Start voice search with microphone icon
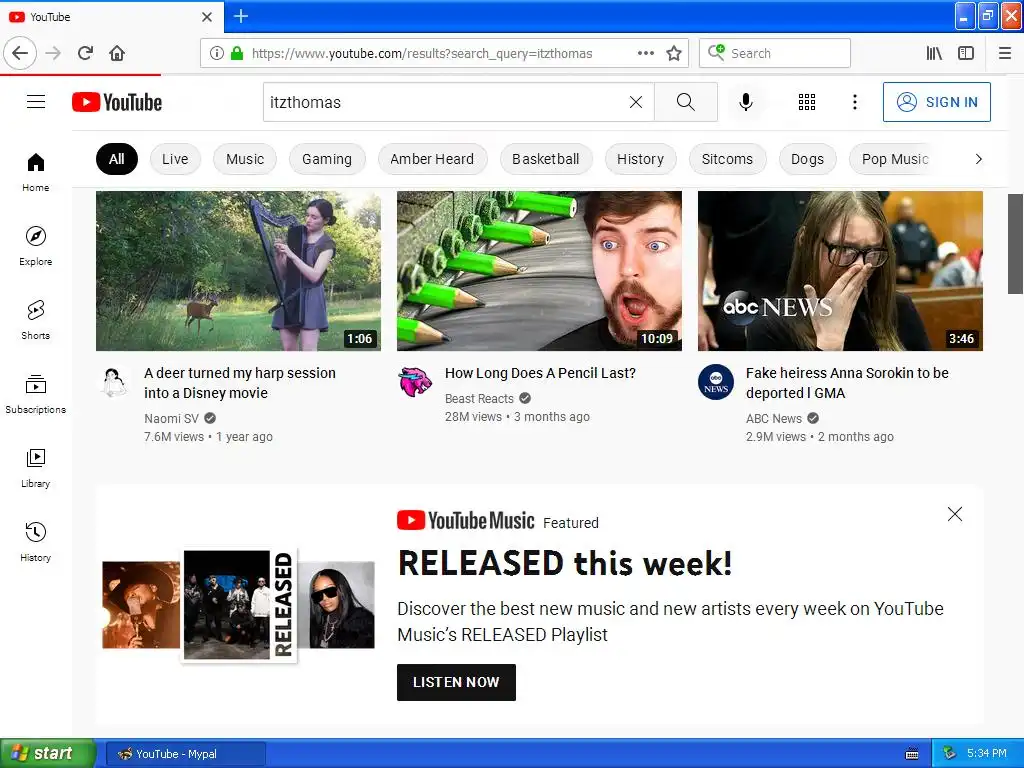 [x=746, y=102]
